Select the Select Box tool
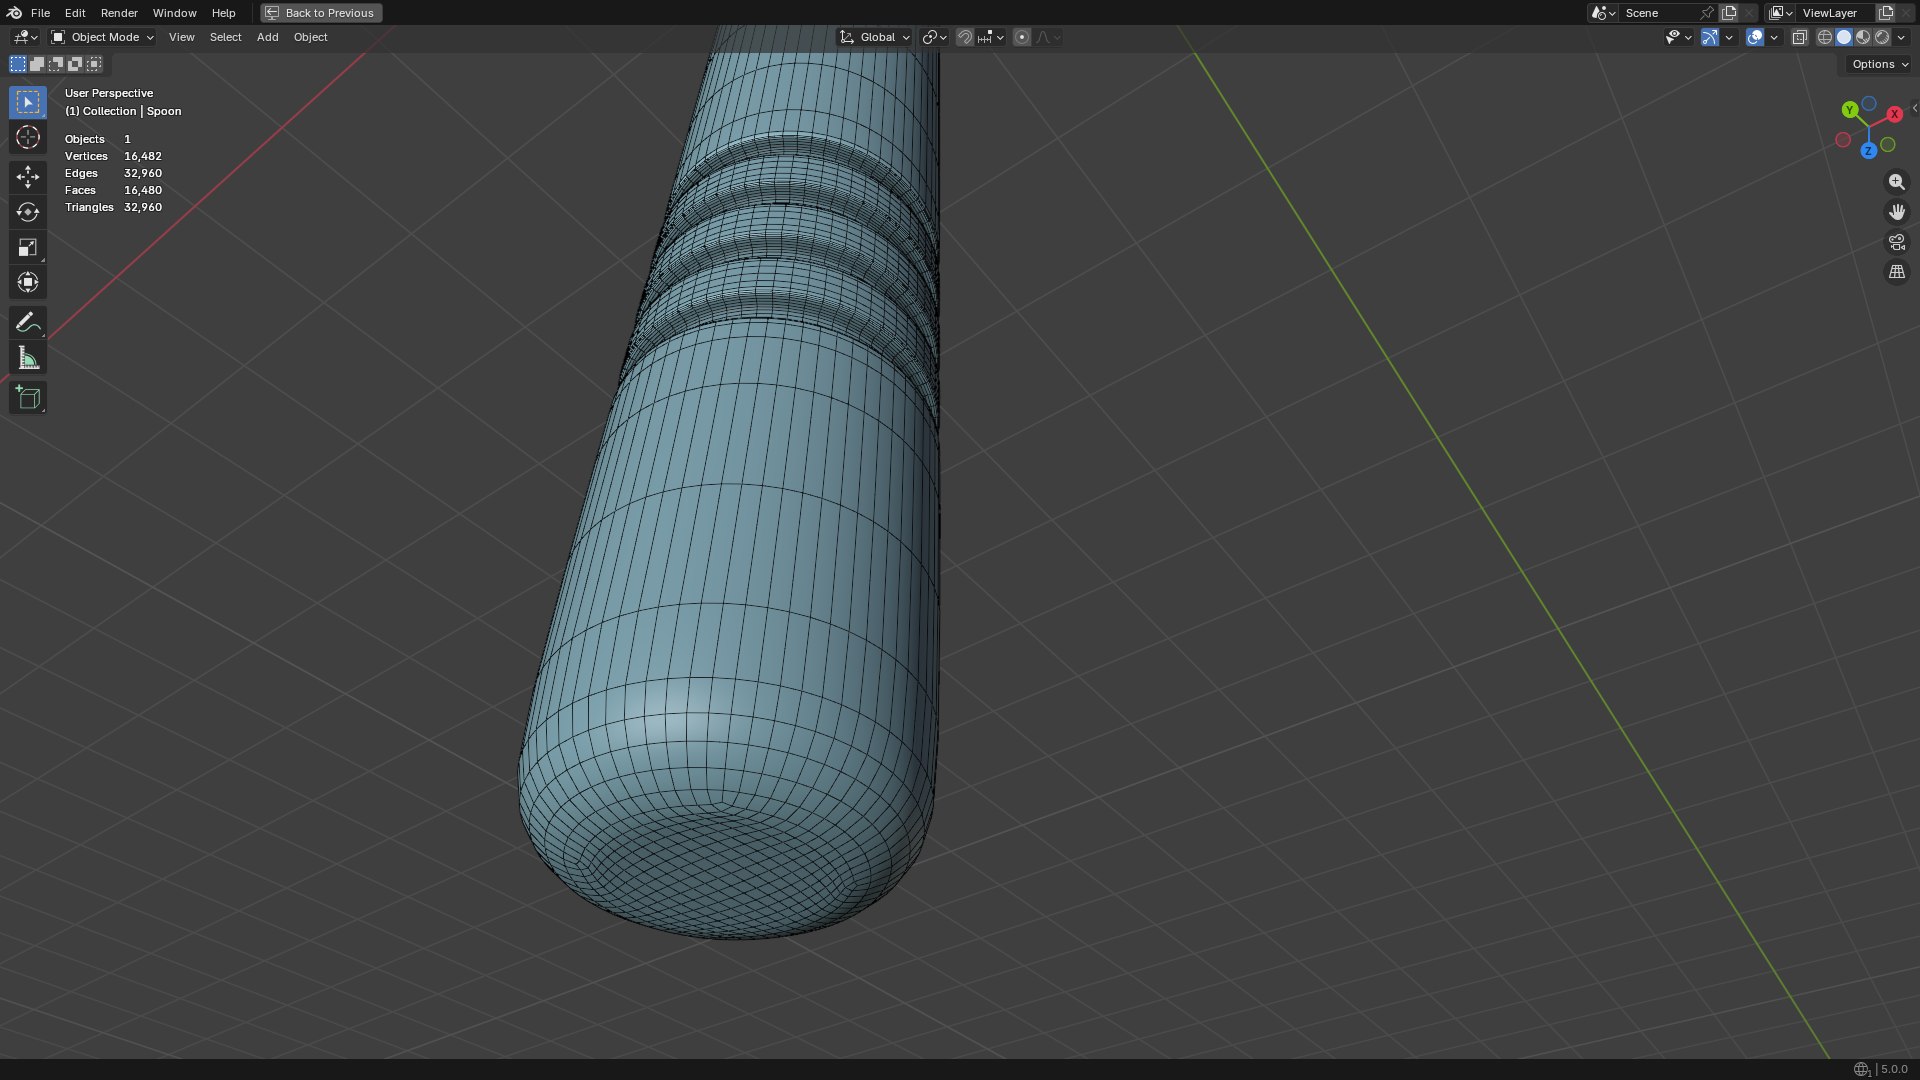The width and height of the screenshot is (1920, 1080). (x=28, y=102)
